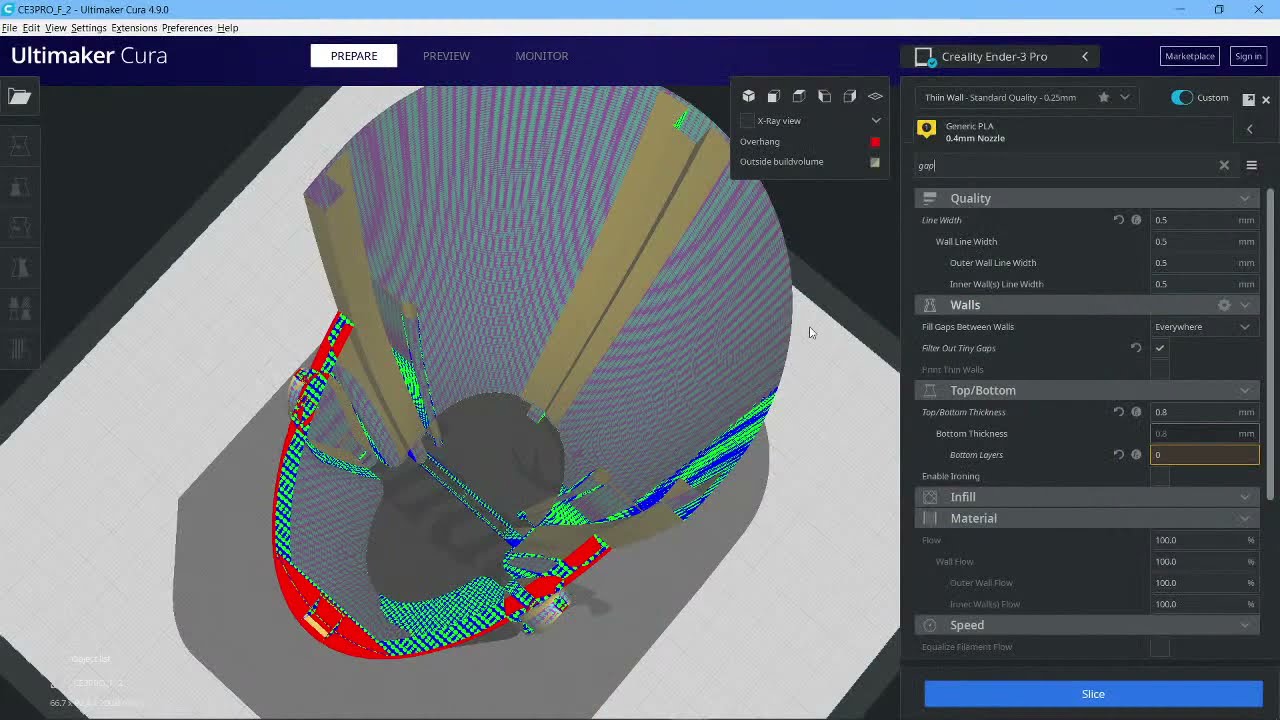The image size is (1280, 720).
Task: Toggle the Print Thin Walls checkbox
Action: [1160, 370]
